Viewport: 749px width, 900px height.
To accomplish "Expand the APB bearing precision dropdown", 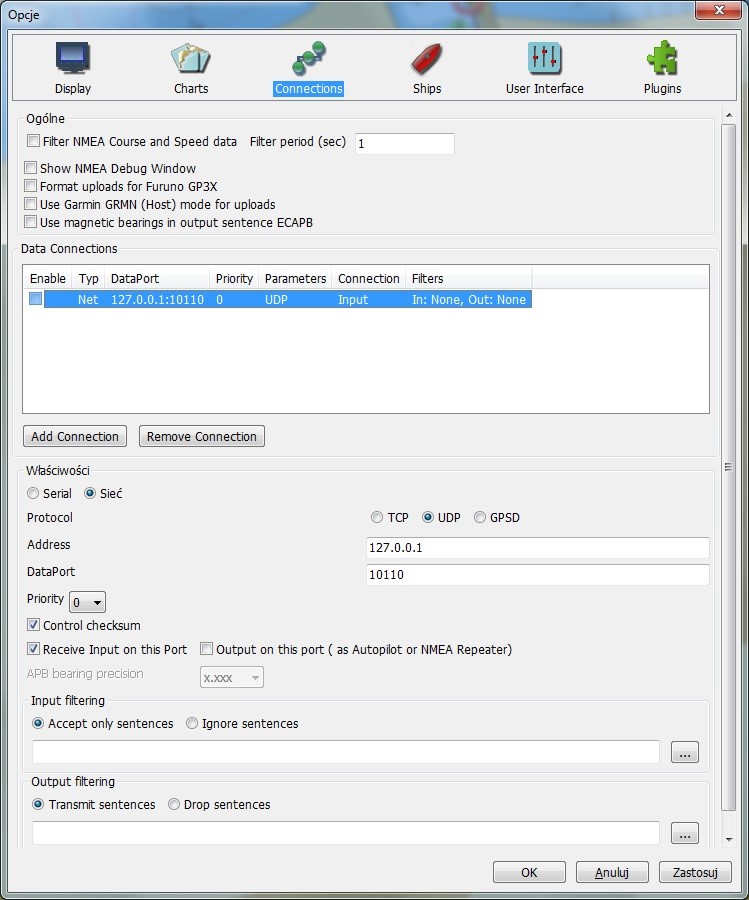I will point(232,678).
